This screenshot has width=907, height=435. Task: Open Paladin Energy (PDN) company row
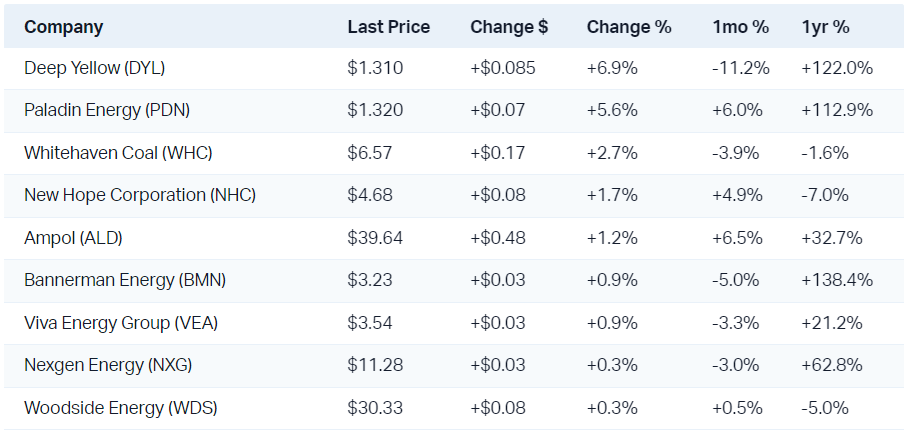[x=107, y=111]
